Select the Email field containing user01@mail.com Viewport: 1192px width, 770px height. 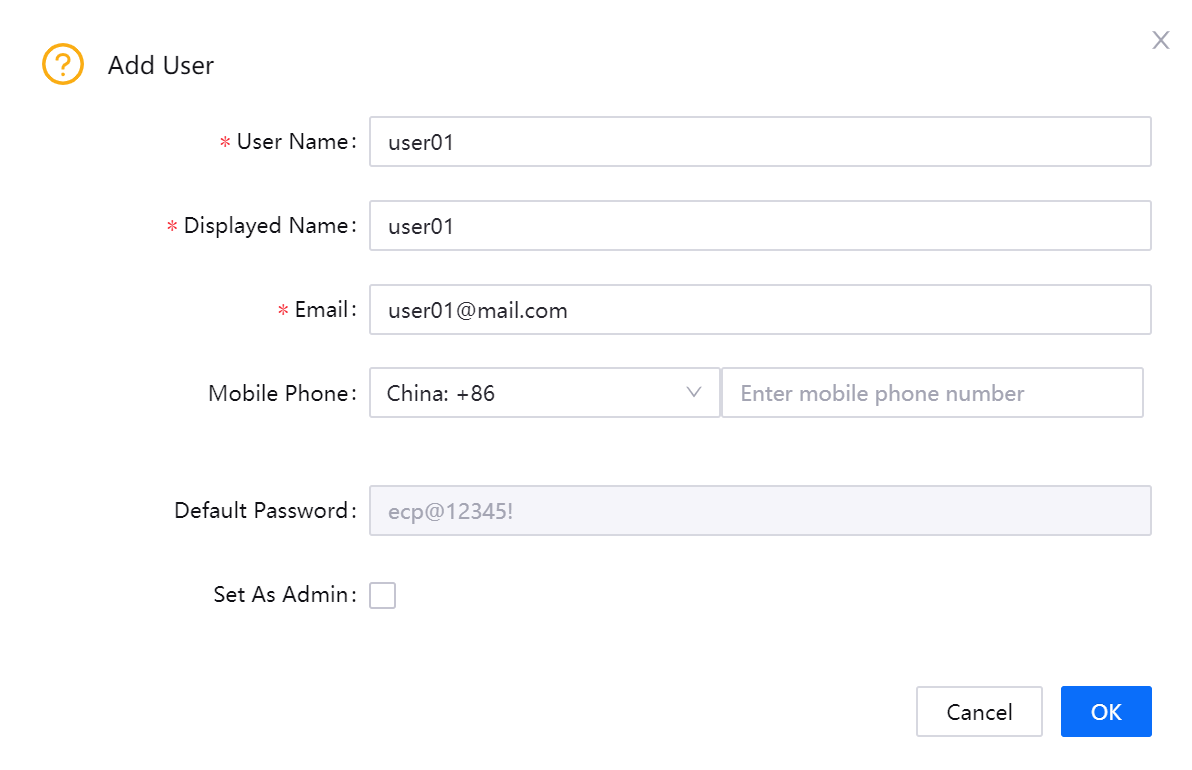pyautogui.click(x=759, y=310)
